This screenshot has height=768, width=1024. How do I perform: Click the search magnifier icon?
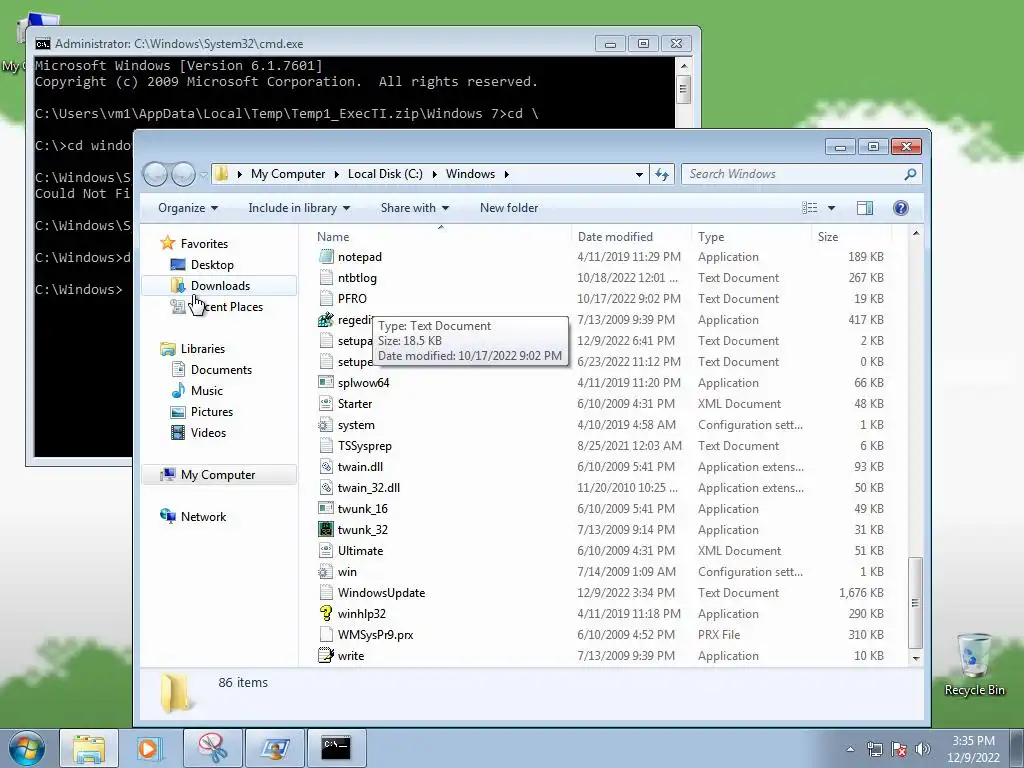pos(910,174)
